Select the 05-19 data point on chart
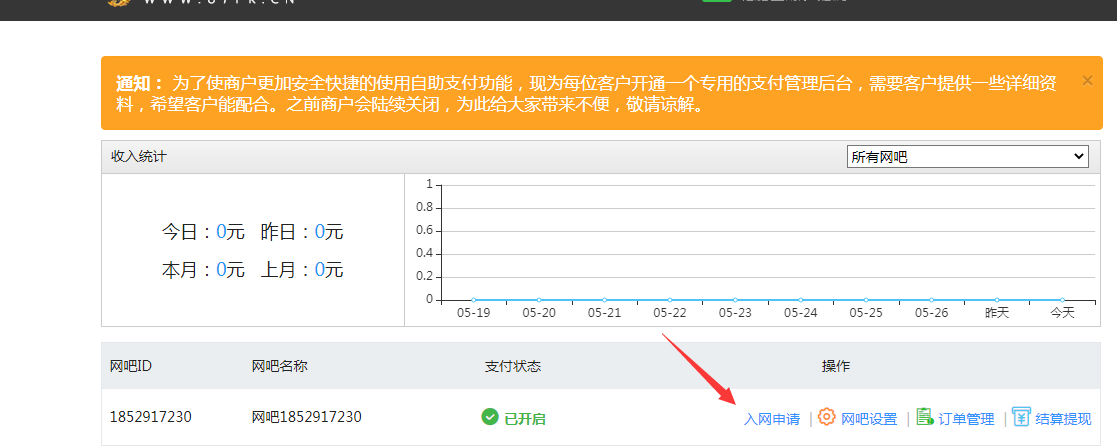The height and width of the screenshot is (446, 1117). point(474,299)
